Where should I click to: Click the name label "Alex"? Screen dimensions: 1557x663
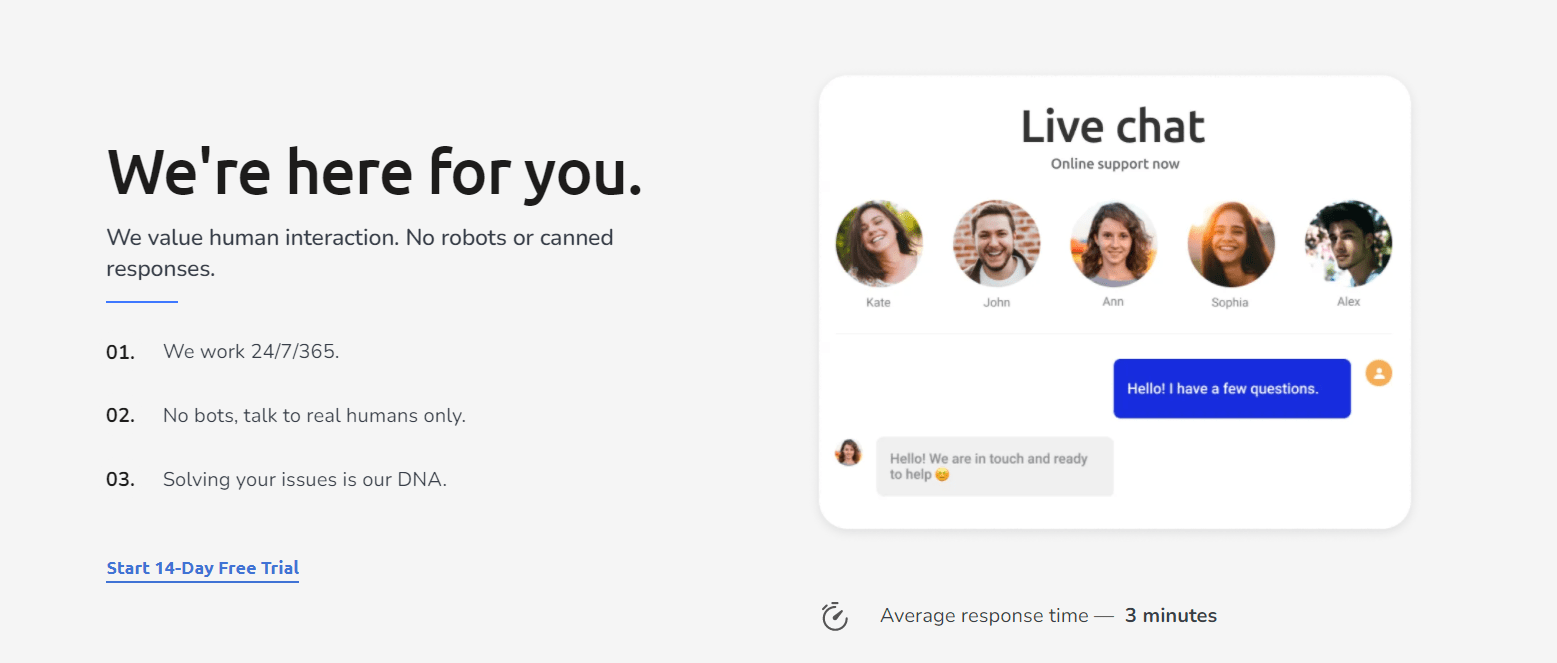(x=1349, y=301)
